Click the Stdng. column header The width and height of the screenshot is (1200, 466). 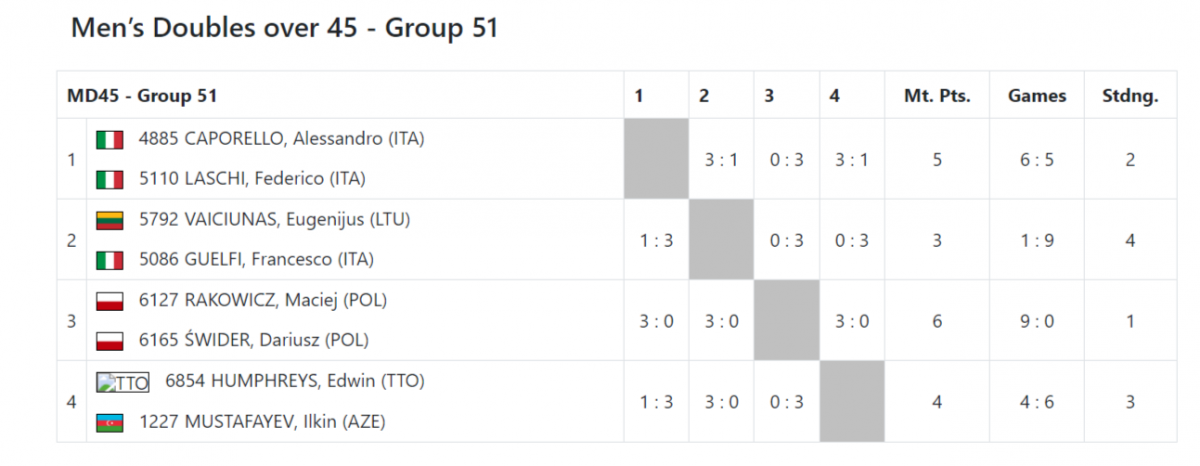tap(1130, 96)
